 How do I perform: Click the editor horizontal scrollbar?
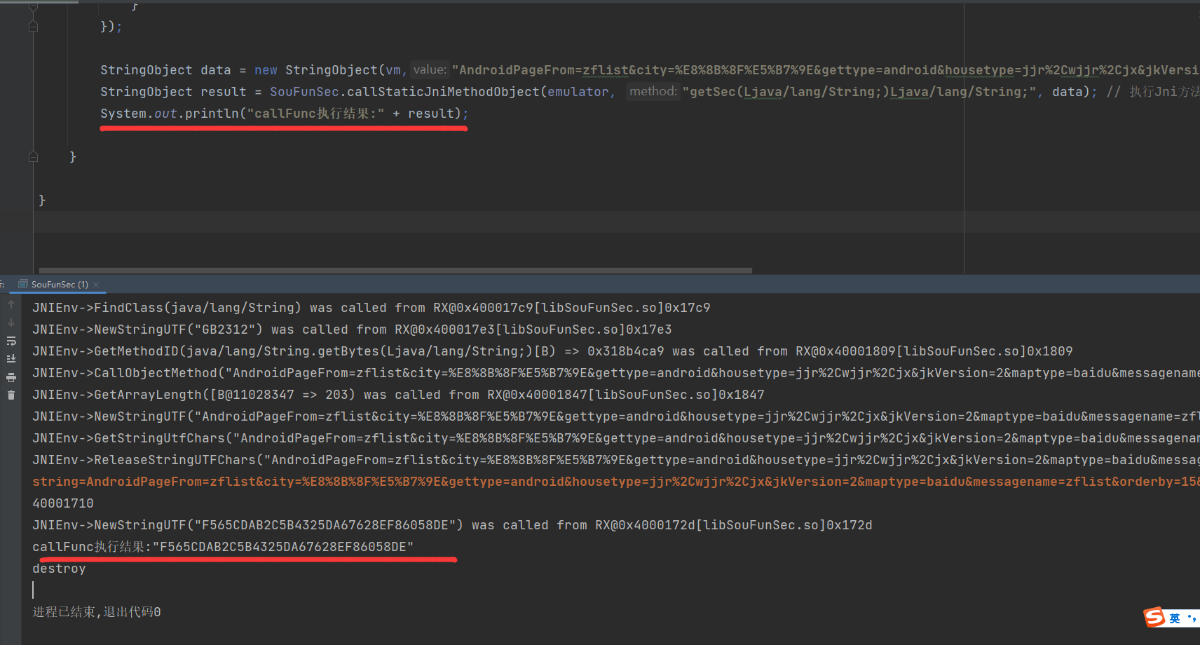click(395, 270)
